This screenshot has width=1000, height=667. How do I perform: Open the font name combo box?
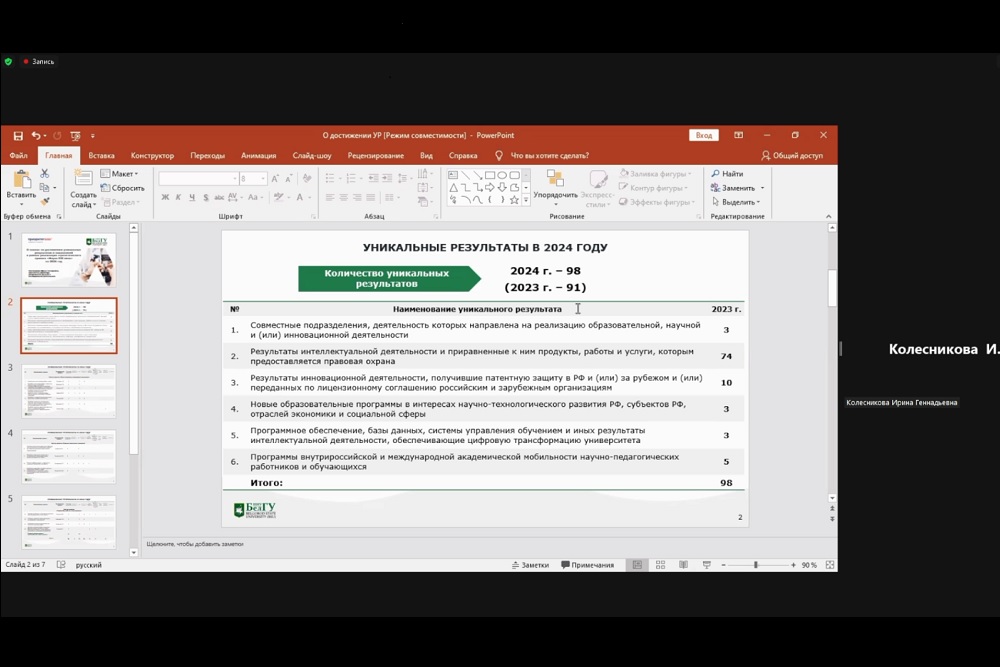198,179
